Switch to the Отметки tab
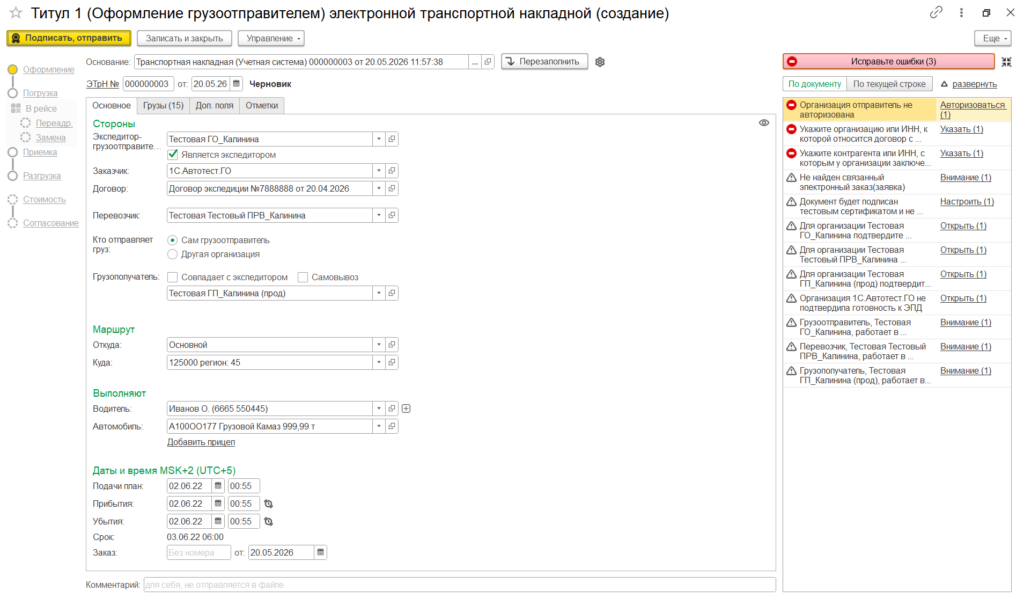 click(x=262, y=106)
